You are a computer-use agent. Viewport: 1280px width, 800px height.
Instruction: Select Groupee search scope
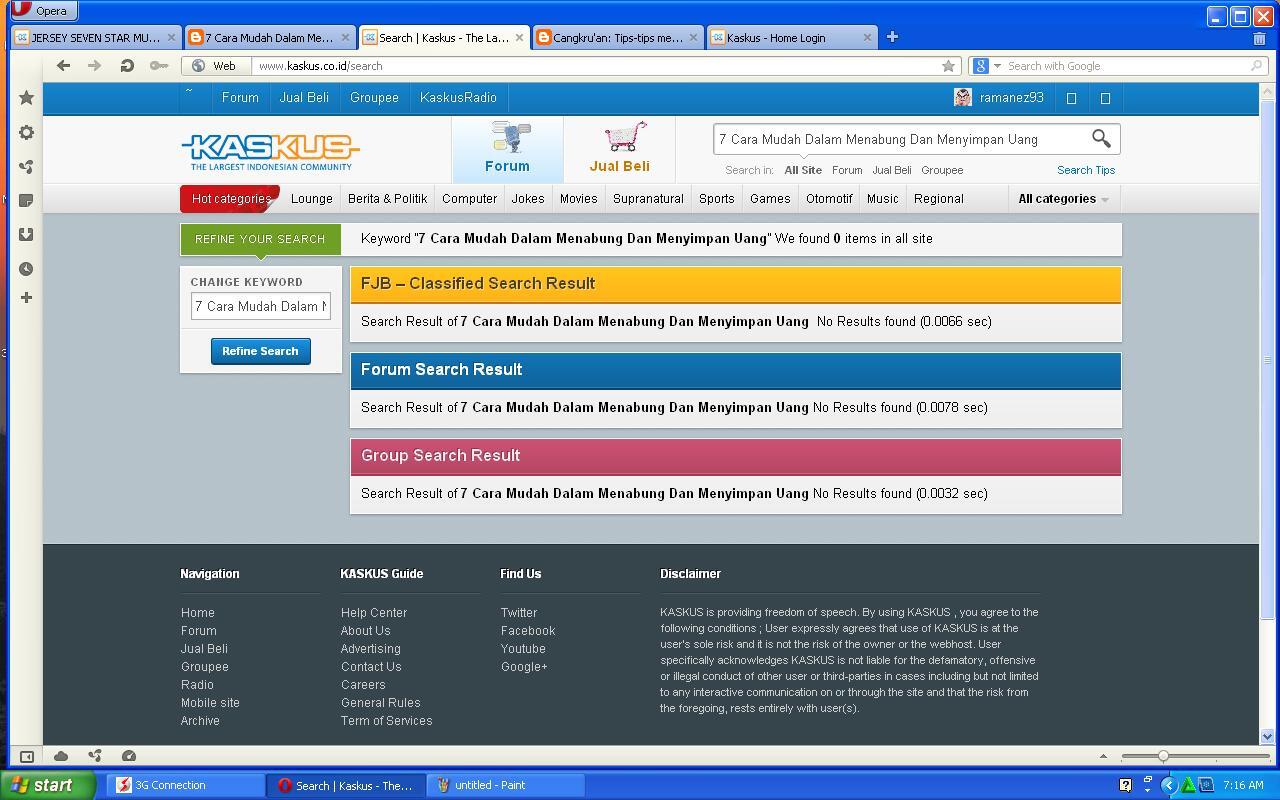(942, 170)
